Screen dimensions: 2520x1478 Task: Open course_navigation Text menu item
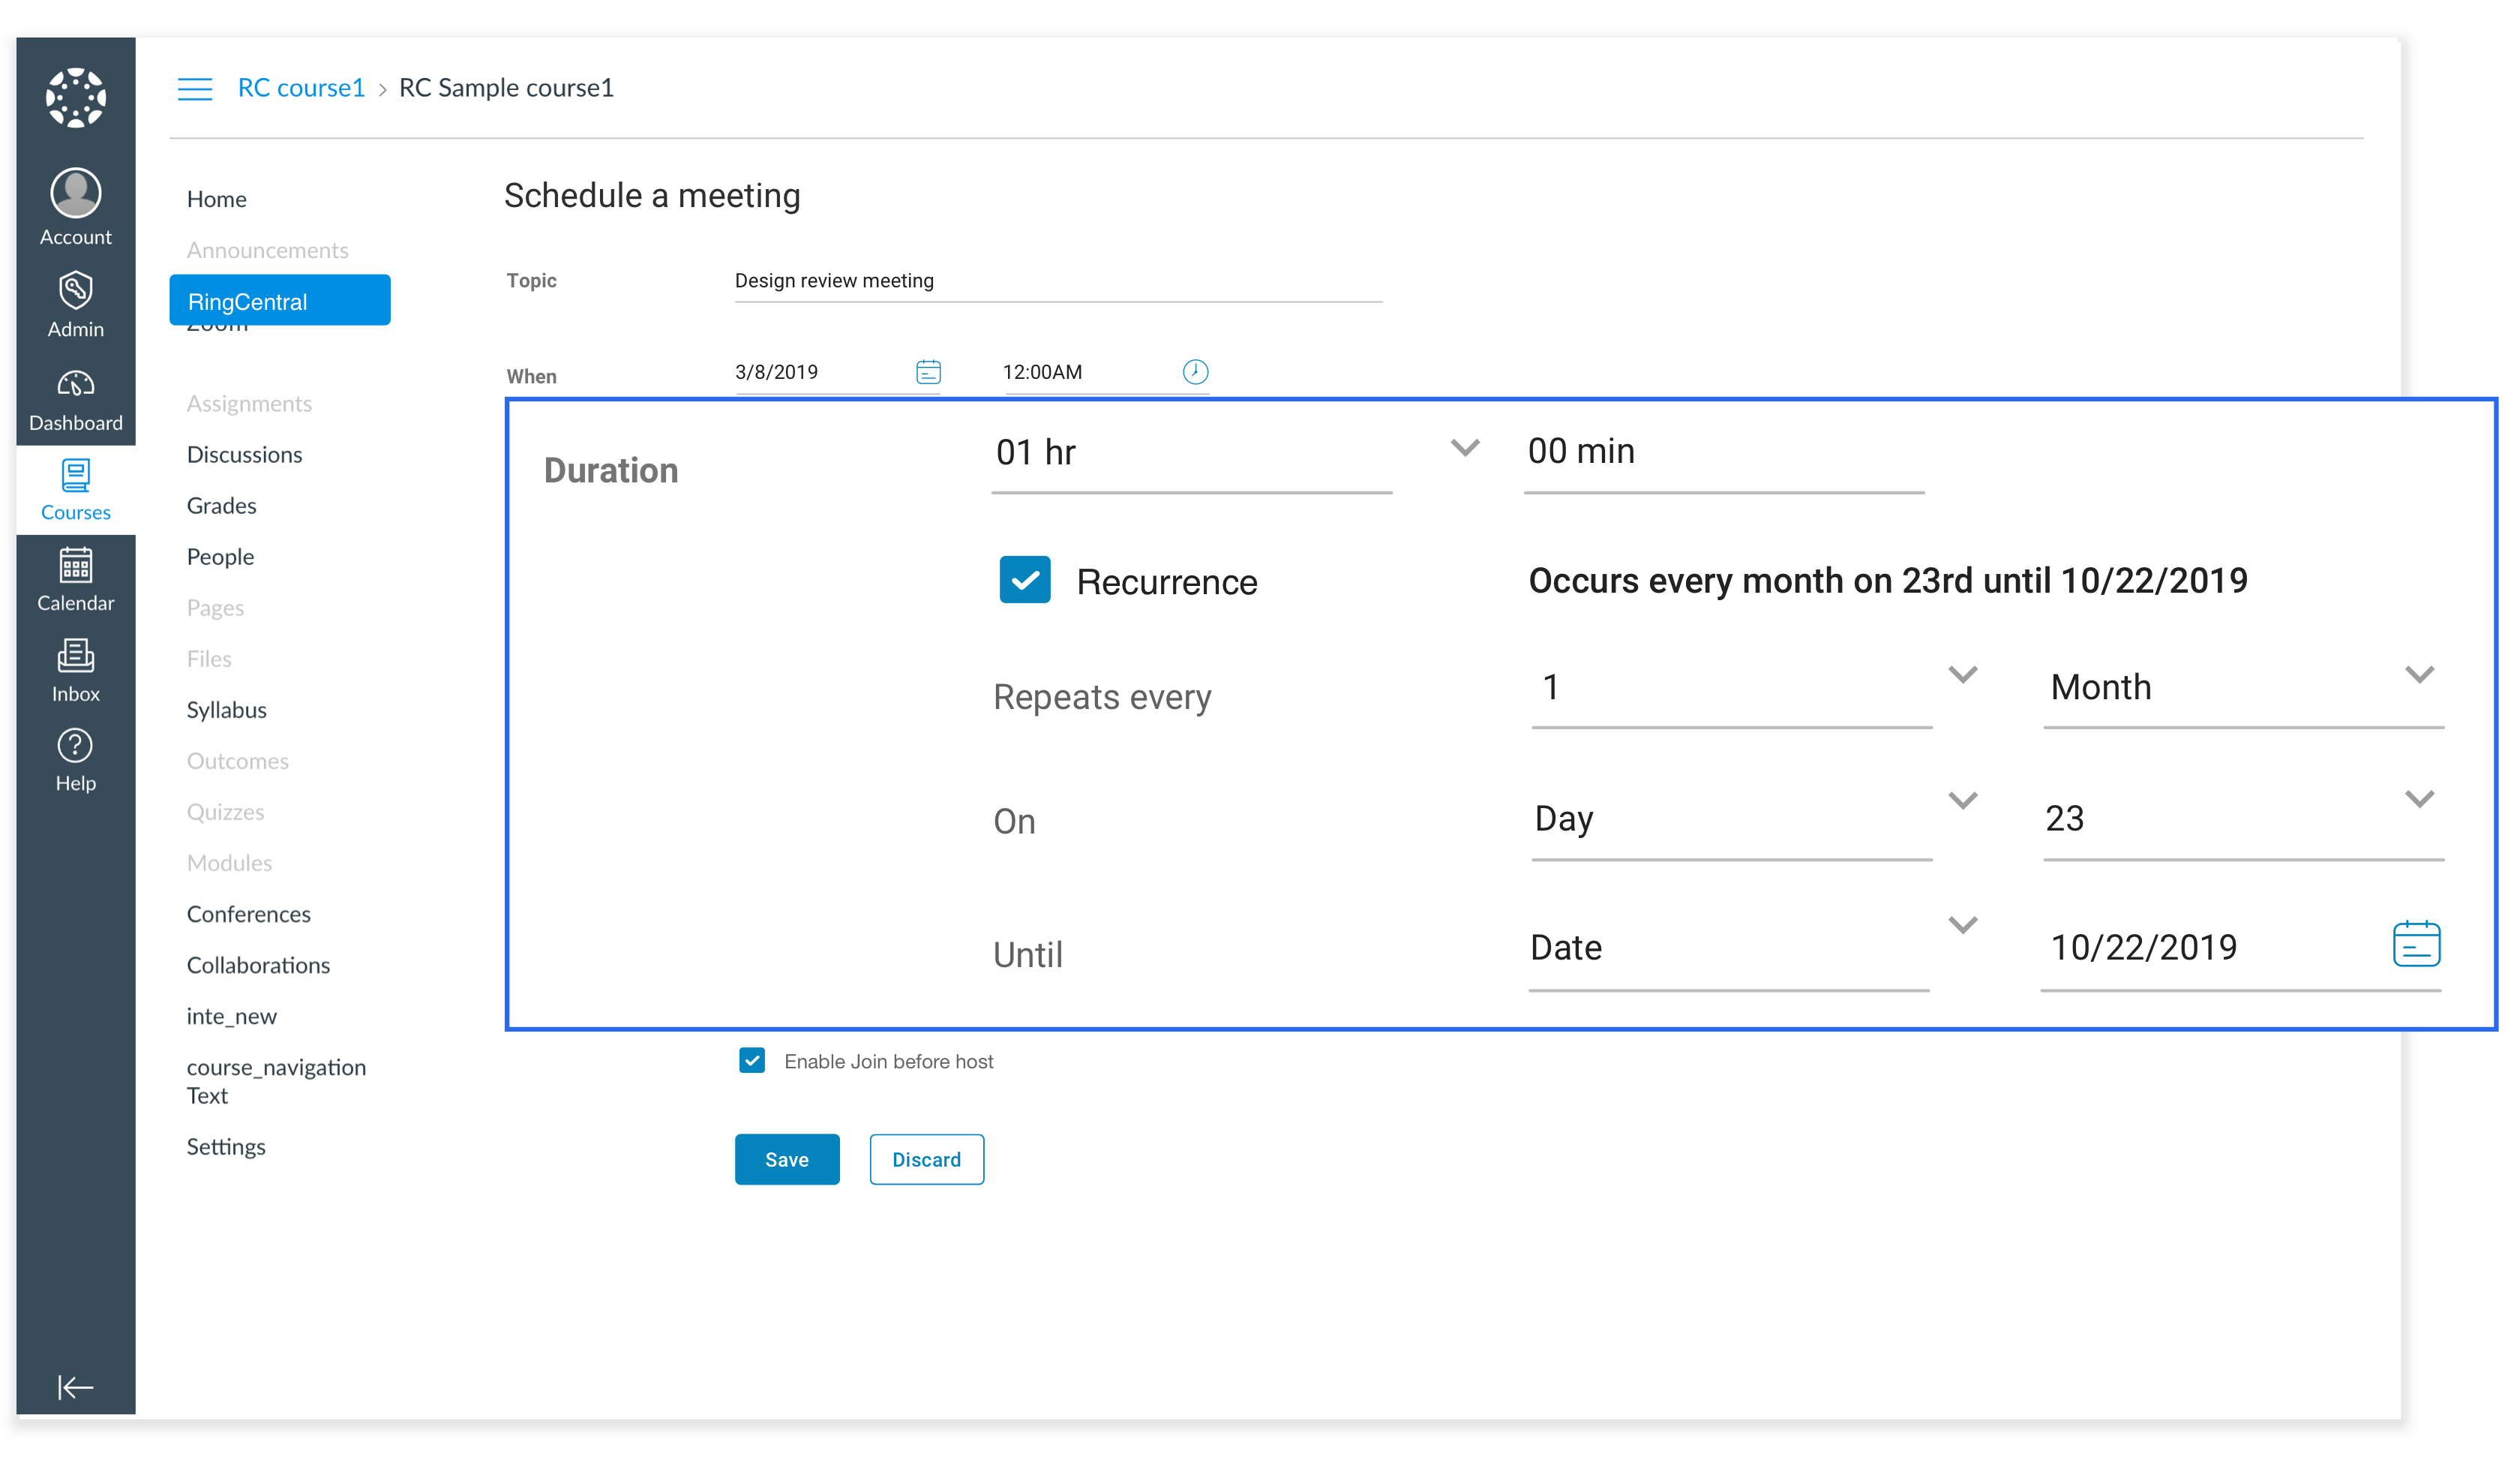[x=277, y=1081]
